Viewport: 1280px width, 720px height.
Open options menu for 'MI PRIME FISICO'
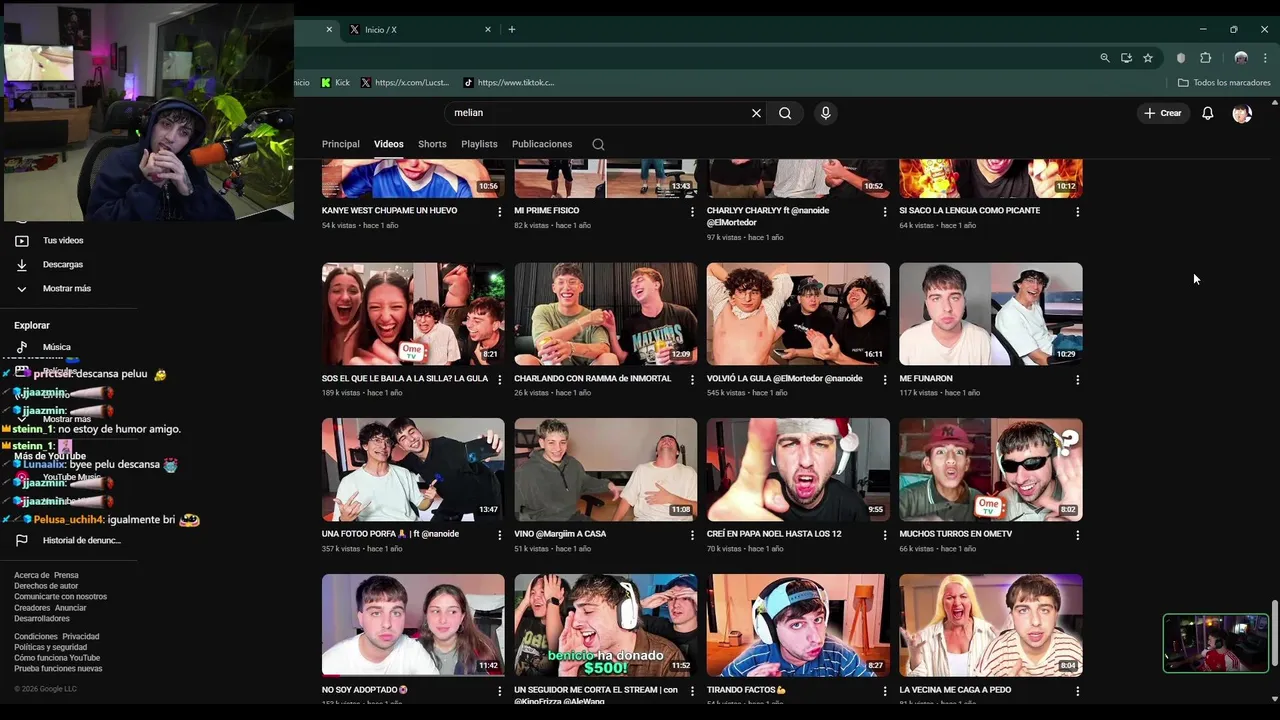(692, 212)
